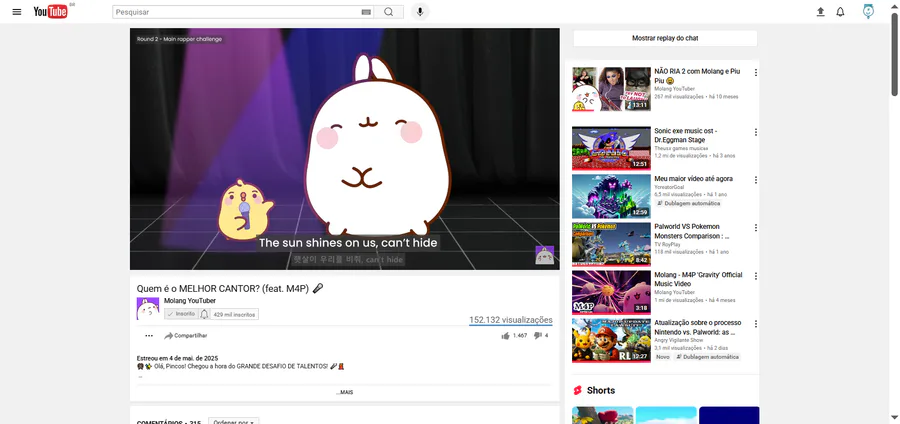This screenshot has height=424, width=900.
Task: Click the vertical scrollbar thumb
Action: point(894,54)
